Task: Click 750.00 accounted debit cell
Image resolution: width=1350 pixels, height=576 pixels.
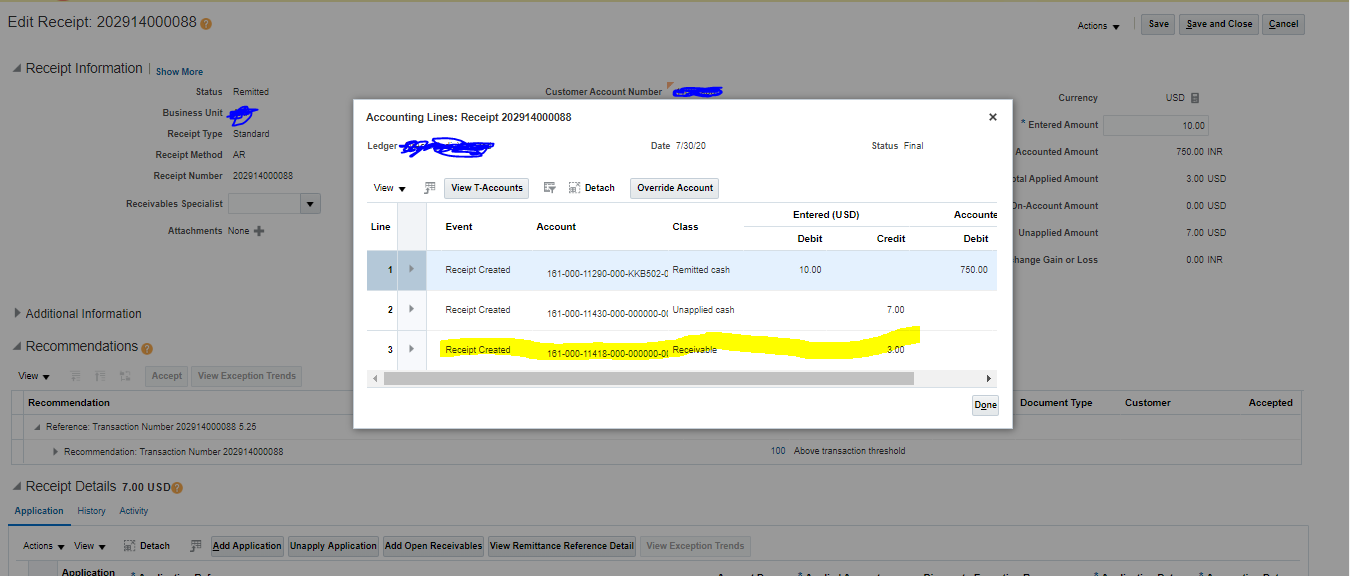Action: (x=974, y=270)
